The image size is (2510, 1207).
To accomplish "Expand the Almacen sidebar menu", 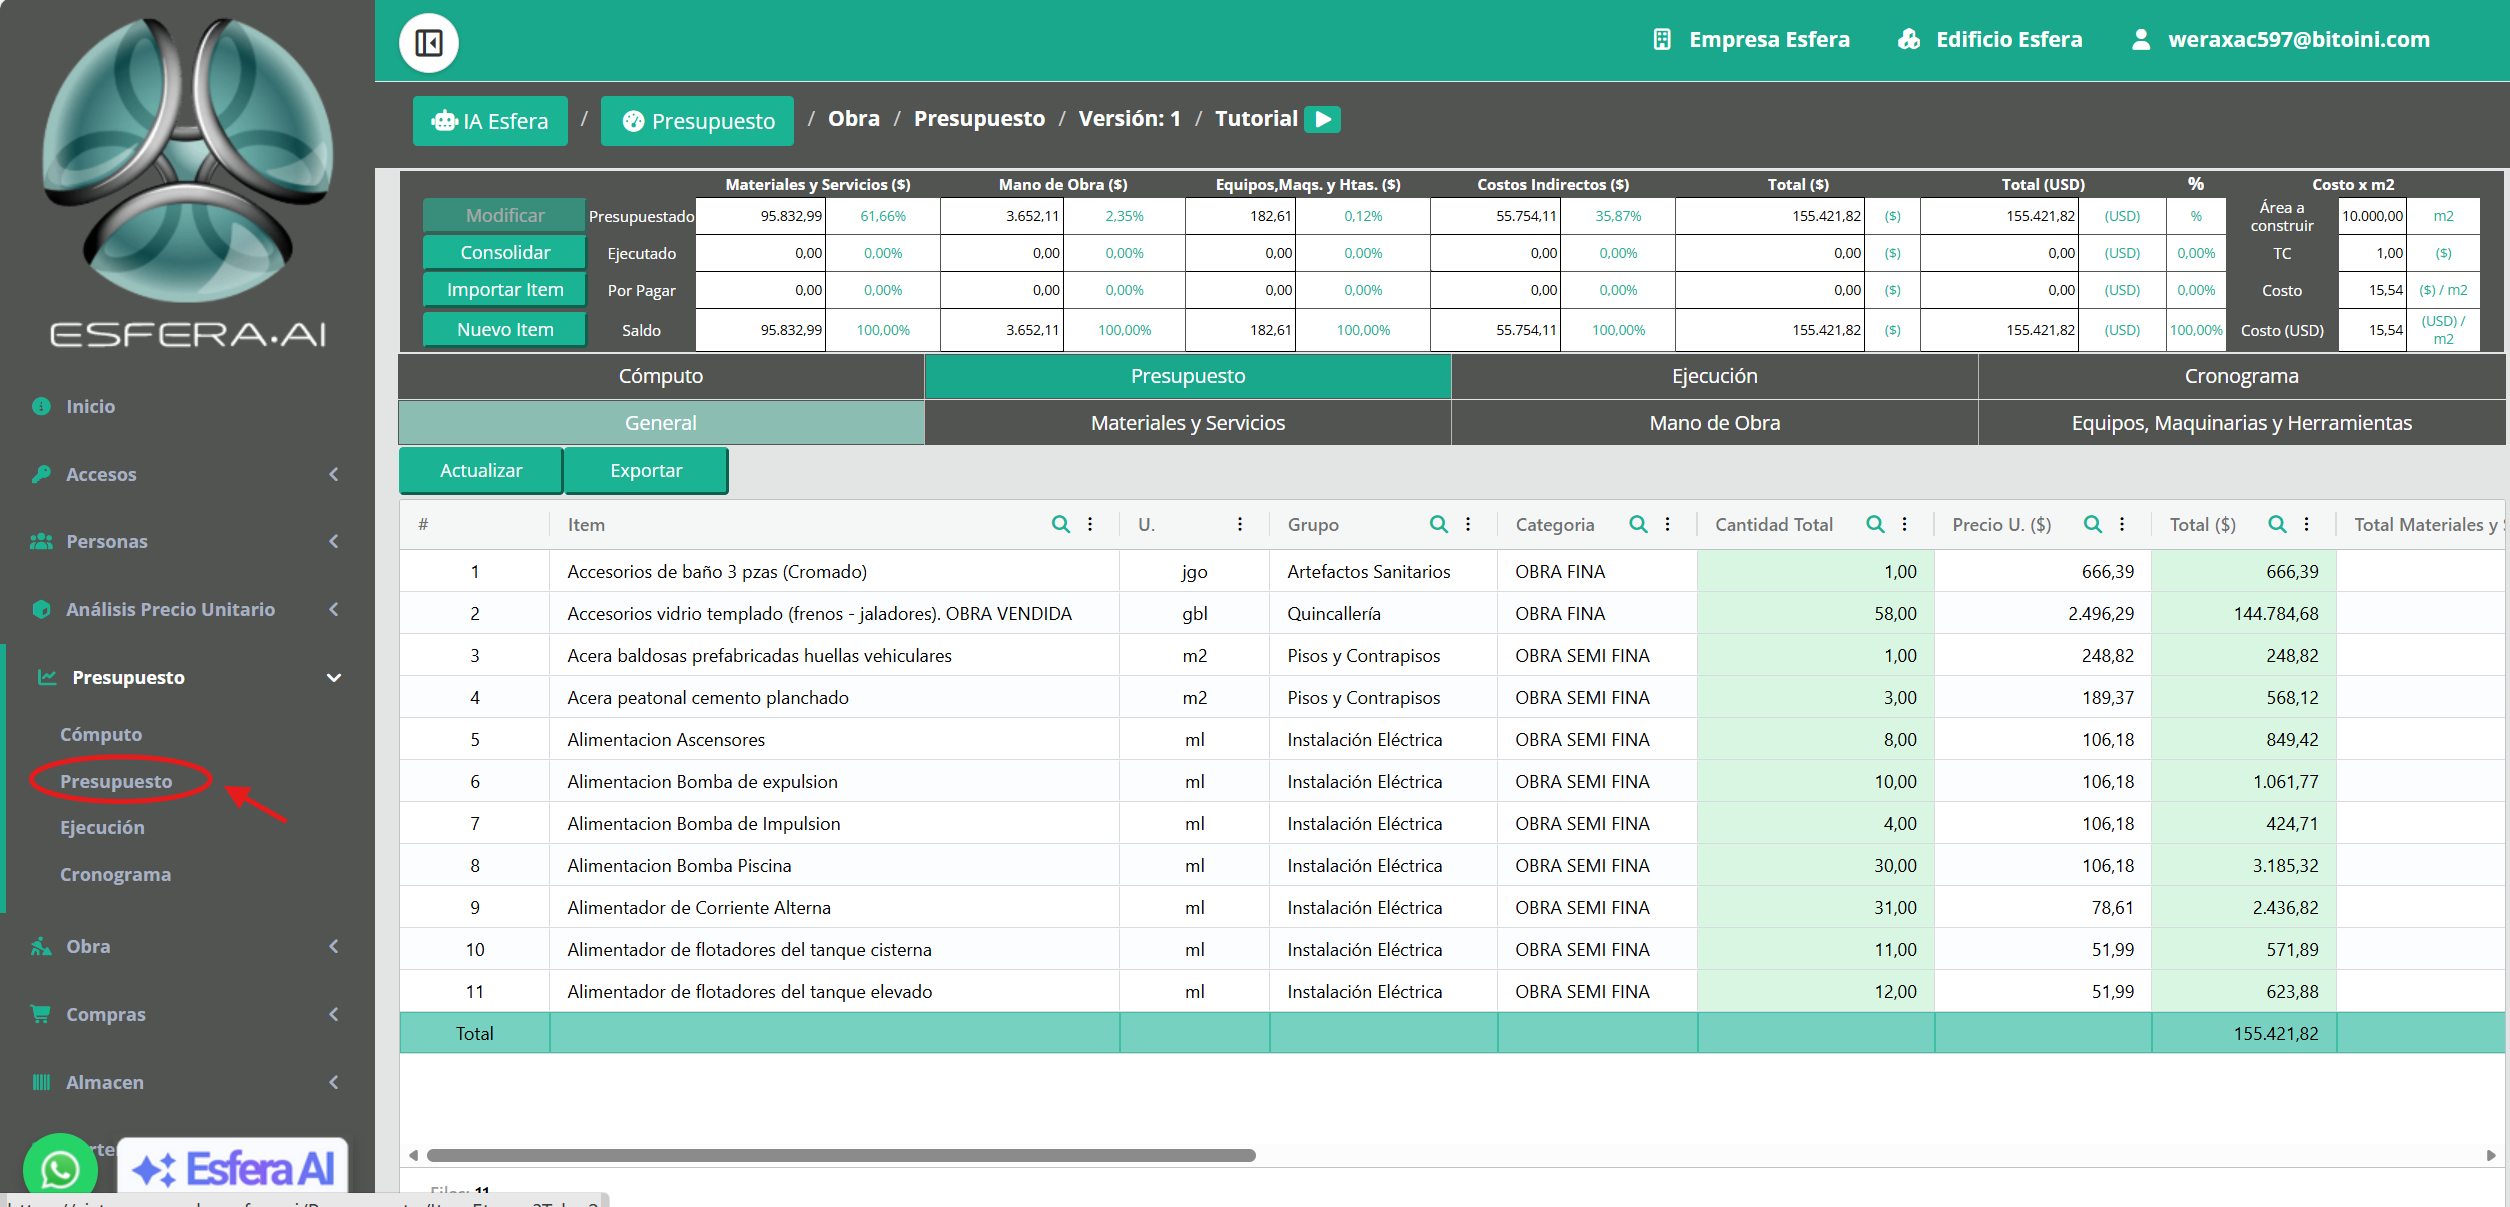I will (187, 1082).
